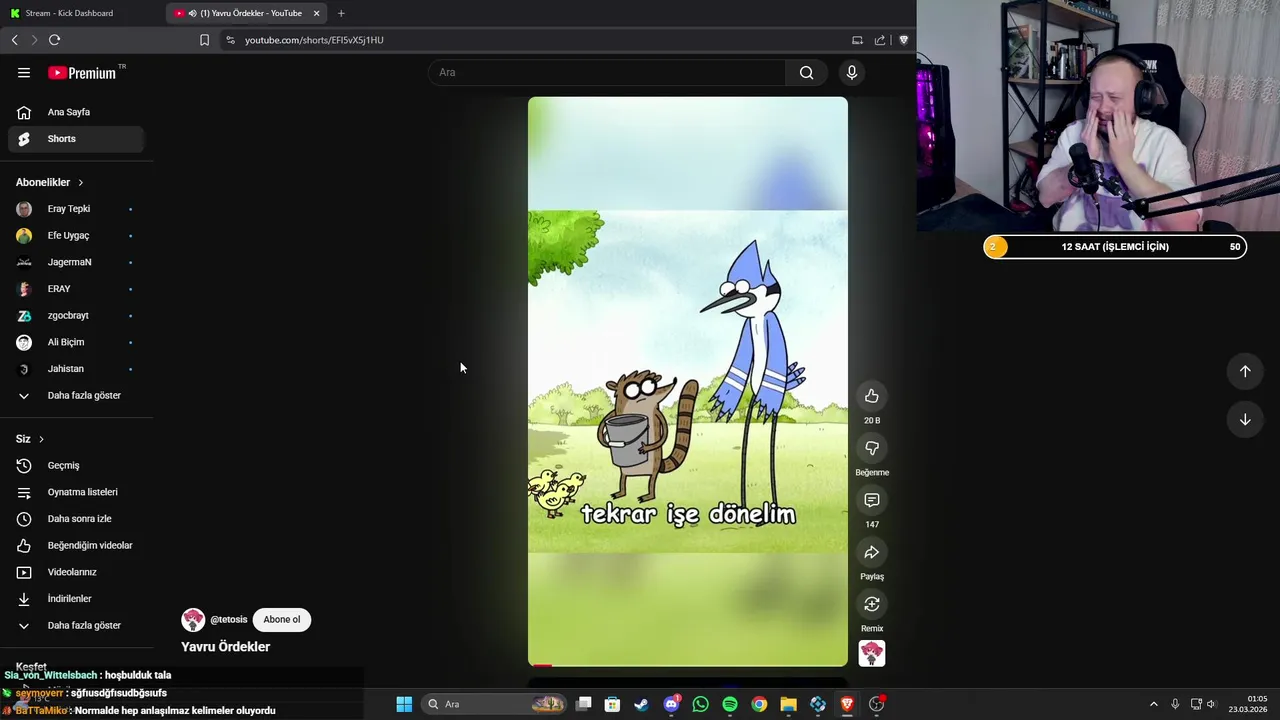Screen dimensions: 1280x720
Task: Close the Yavru Ördekler YouTube tab
Action: [316, 13]
